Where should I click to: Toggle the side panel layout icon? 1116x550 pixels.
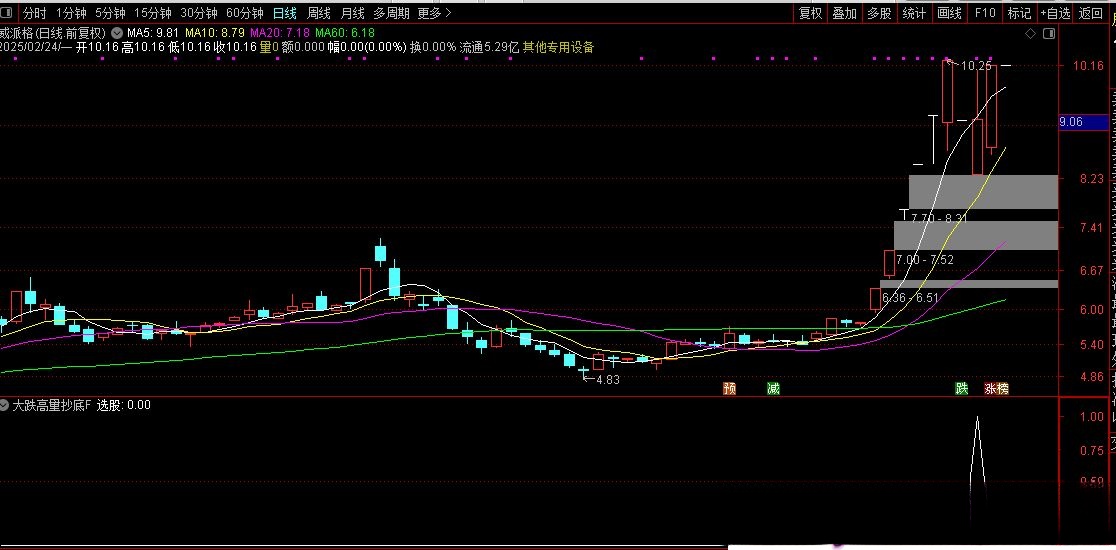tap(1045, 34)
